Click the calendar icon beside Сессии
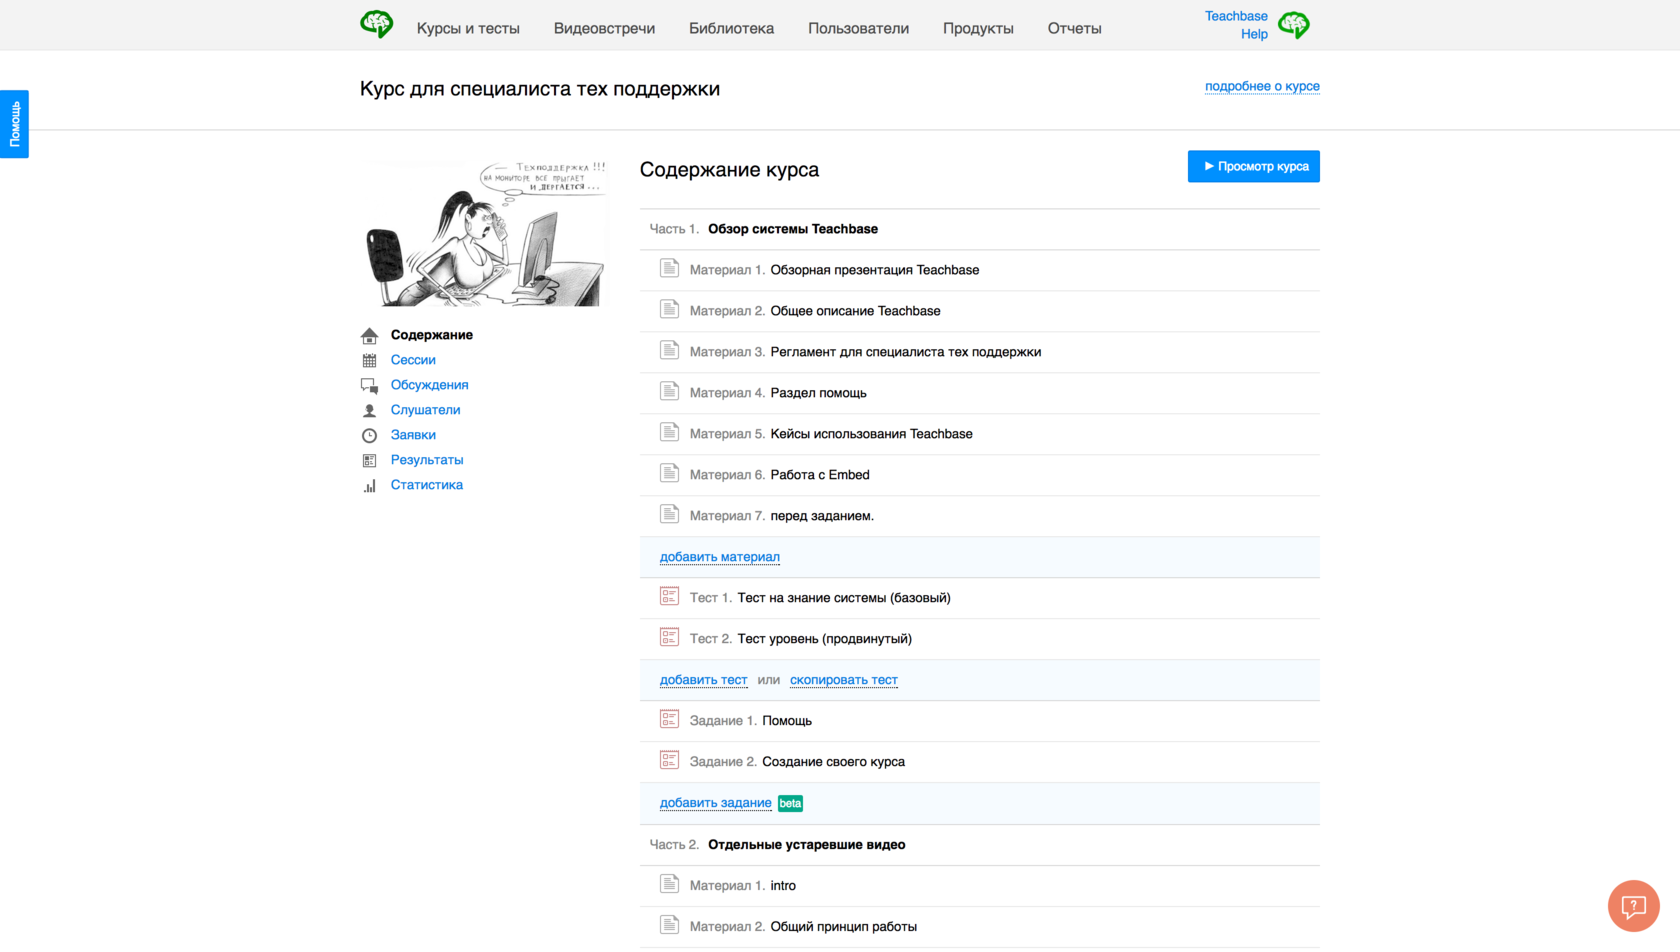The height and width of the screenshot is (952, 1680). 369,360
